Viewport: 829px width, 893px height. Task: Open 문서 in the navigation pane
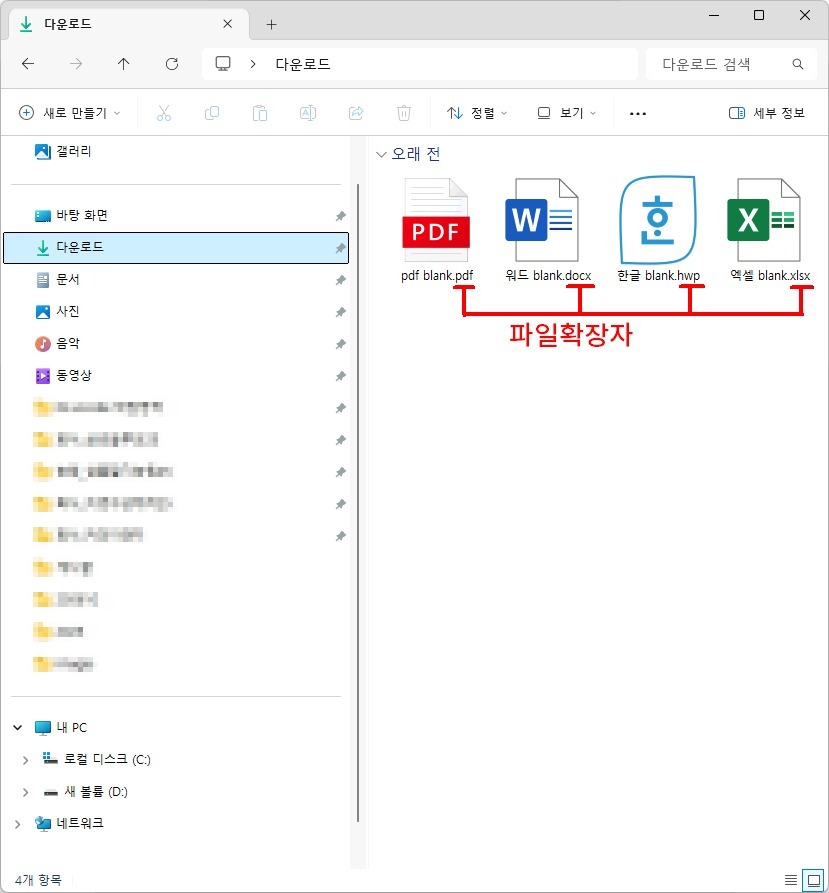pyautogui.click(x=58, y=280)
